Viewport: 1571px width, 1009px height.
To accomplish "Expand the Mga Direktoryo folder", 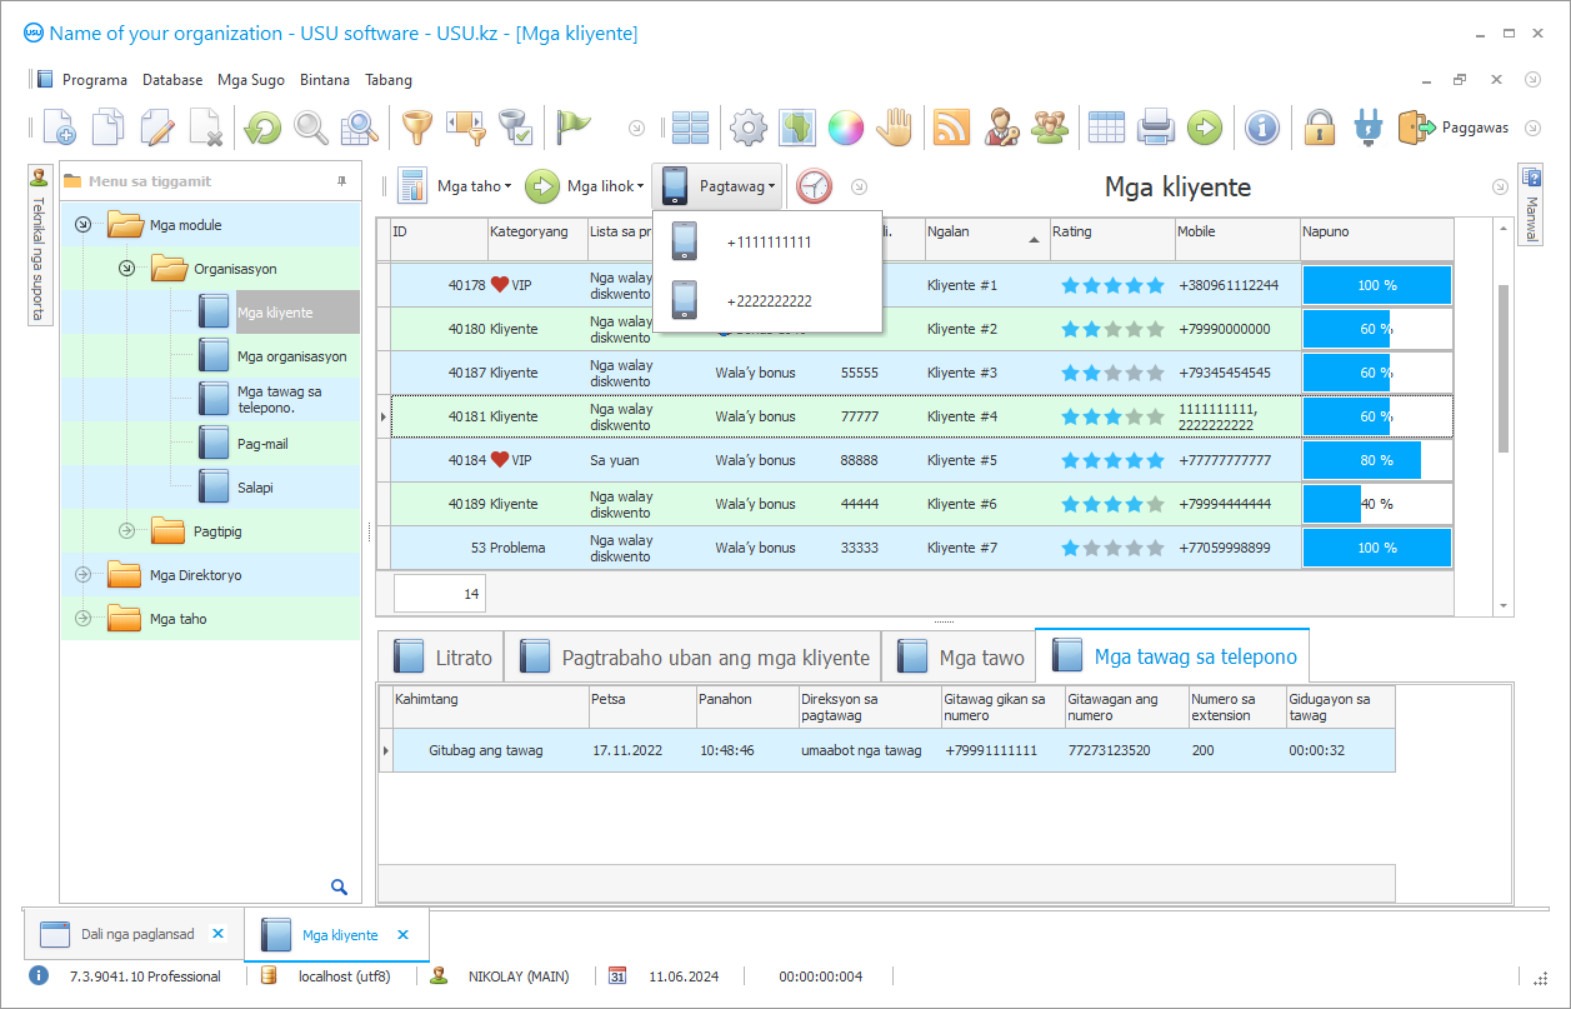I will (x=83, y=575).
